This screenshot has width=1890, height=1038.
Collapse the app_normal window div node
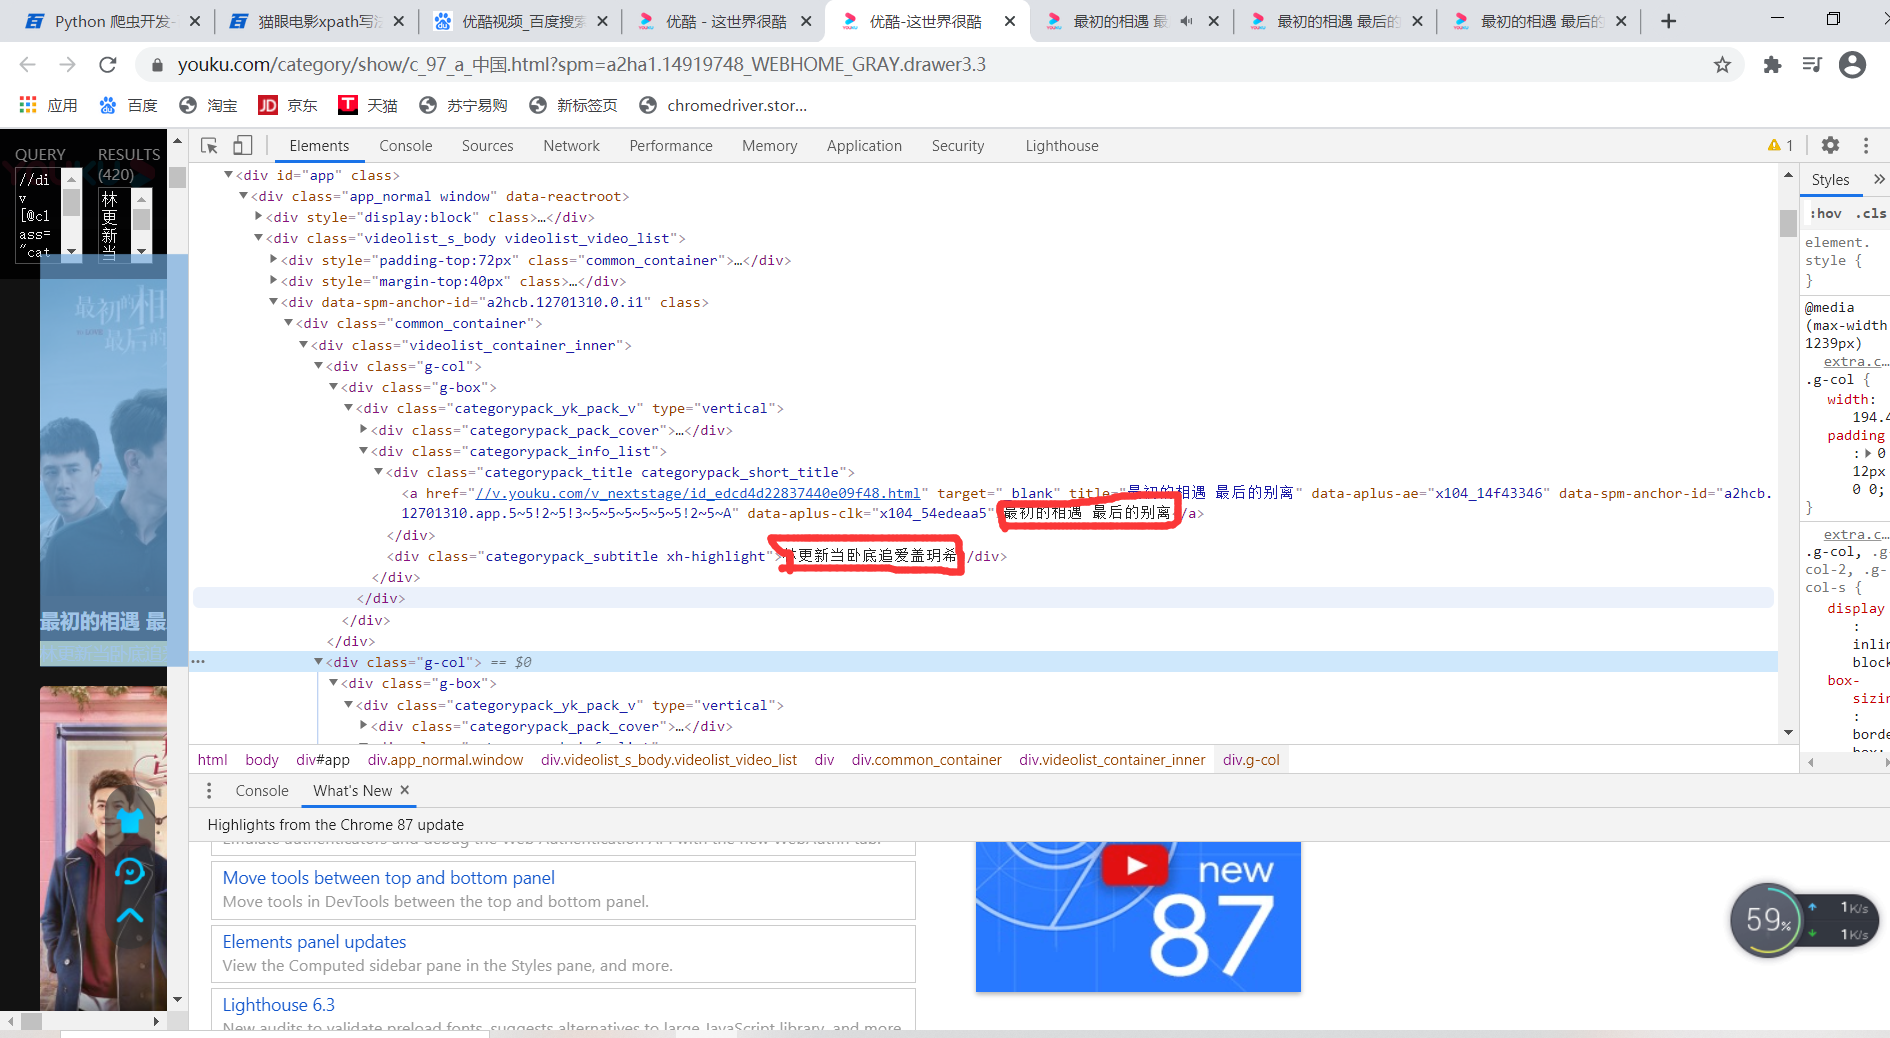point(243,196)
